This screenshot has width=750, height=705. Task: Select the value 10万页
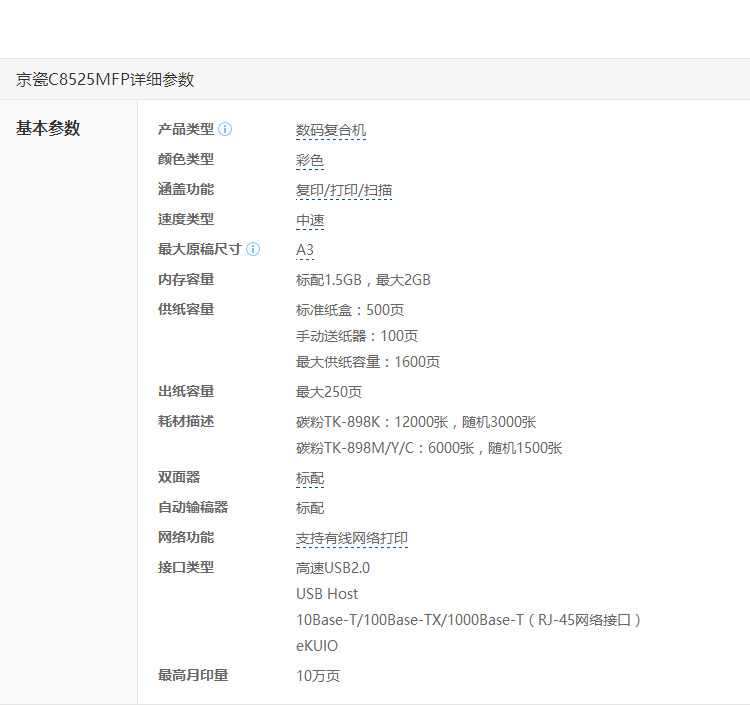[x=318, y=676]
